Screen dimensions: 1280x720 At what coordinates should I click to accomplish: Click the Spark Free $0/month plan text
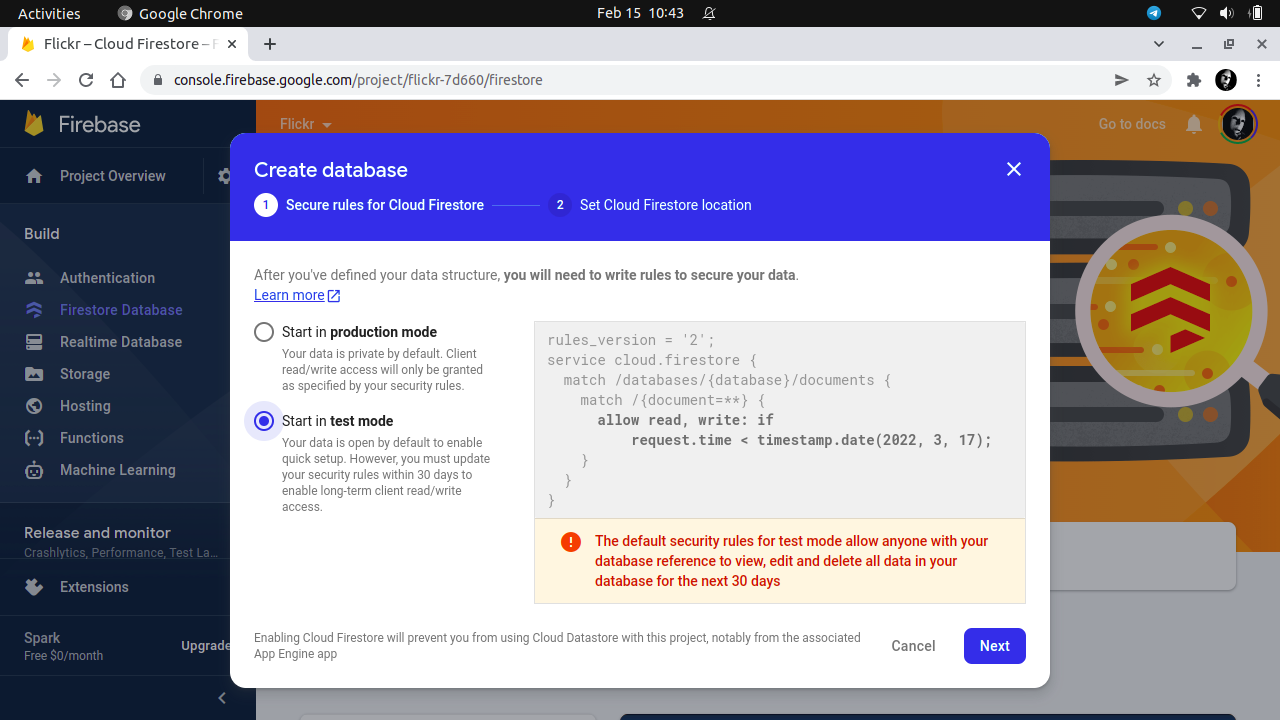click(x=64, y=646)
